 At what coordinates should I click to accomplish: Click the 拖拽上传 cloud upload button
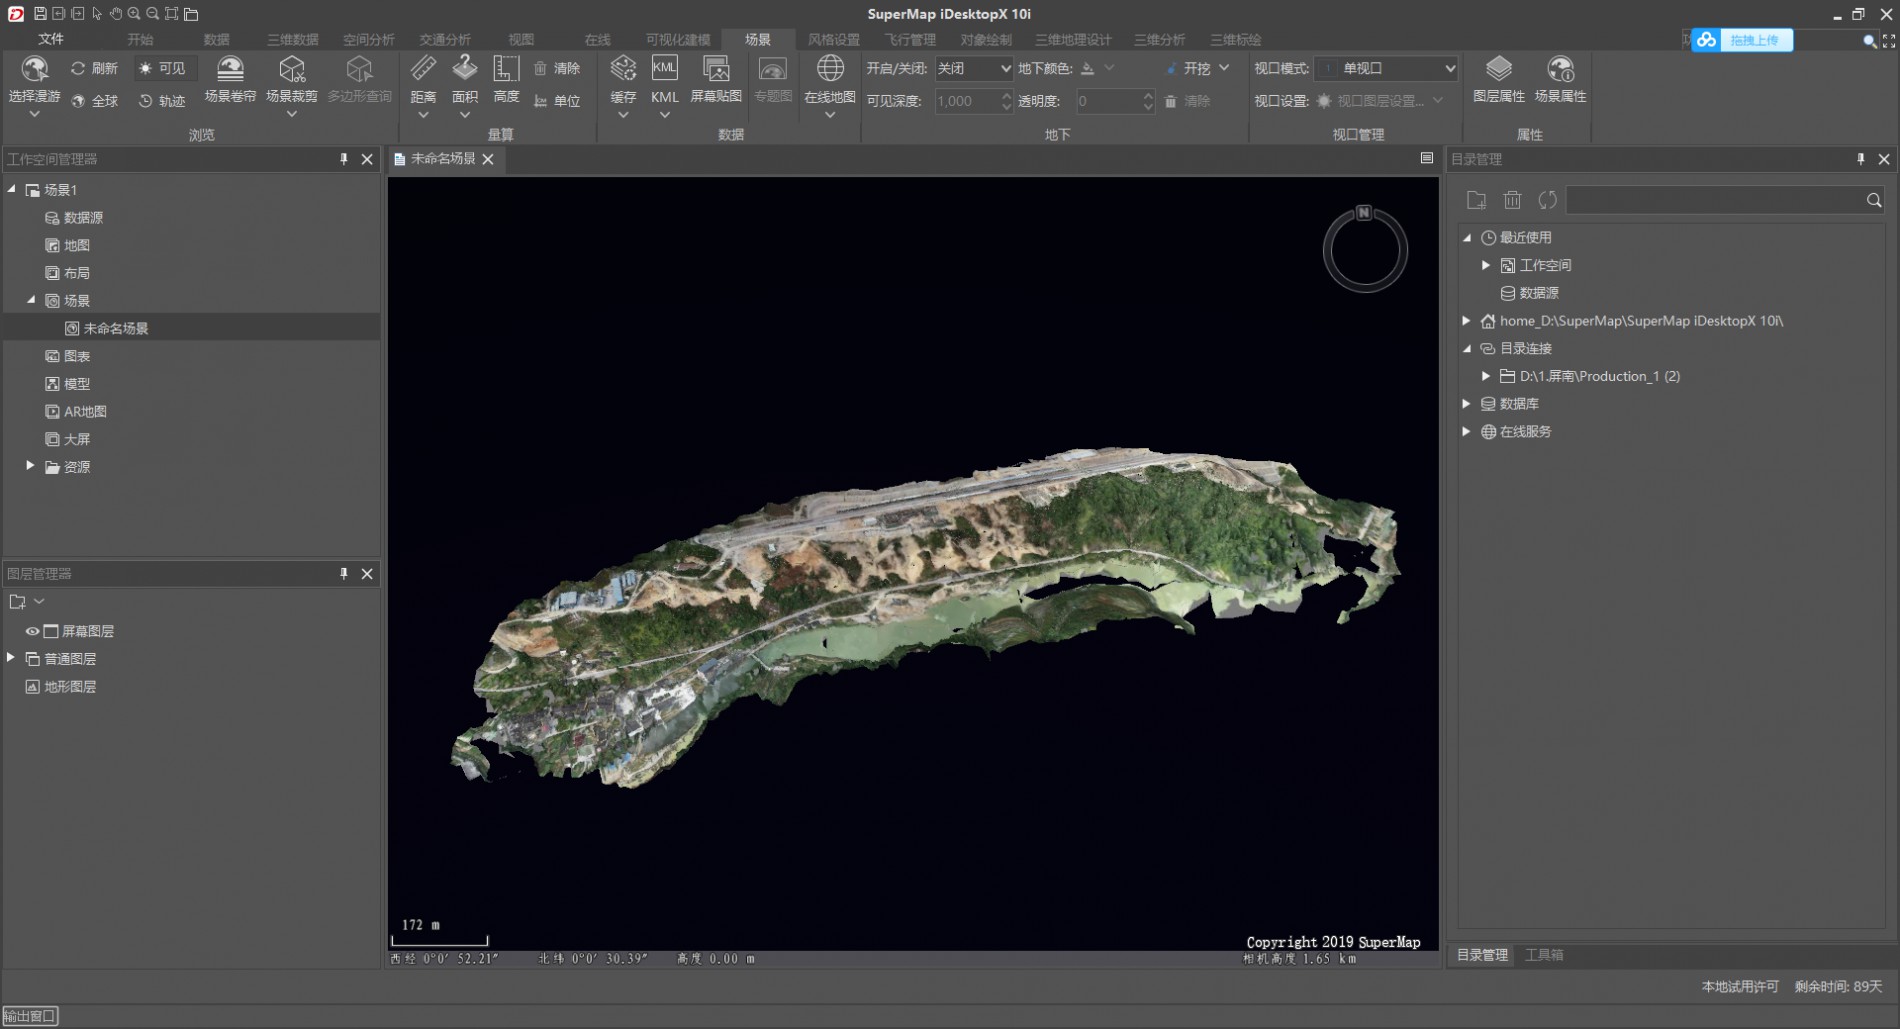pyautogui.click(x=1742, y=40)
